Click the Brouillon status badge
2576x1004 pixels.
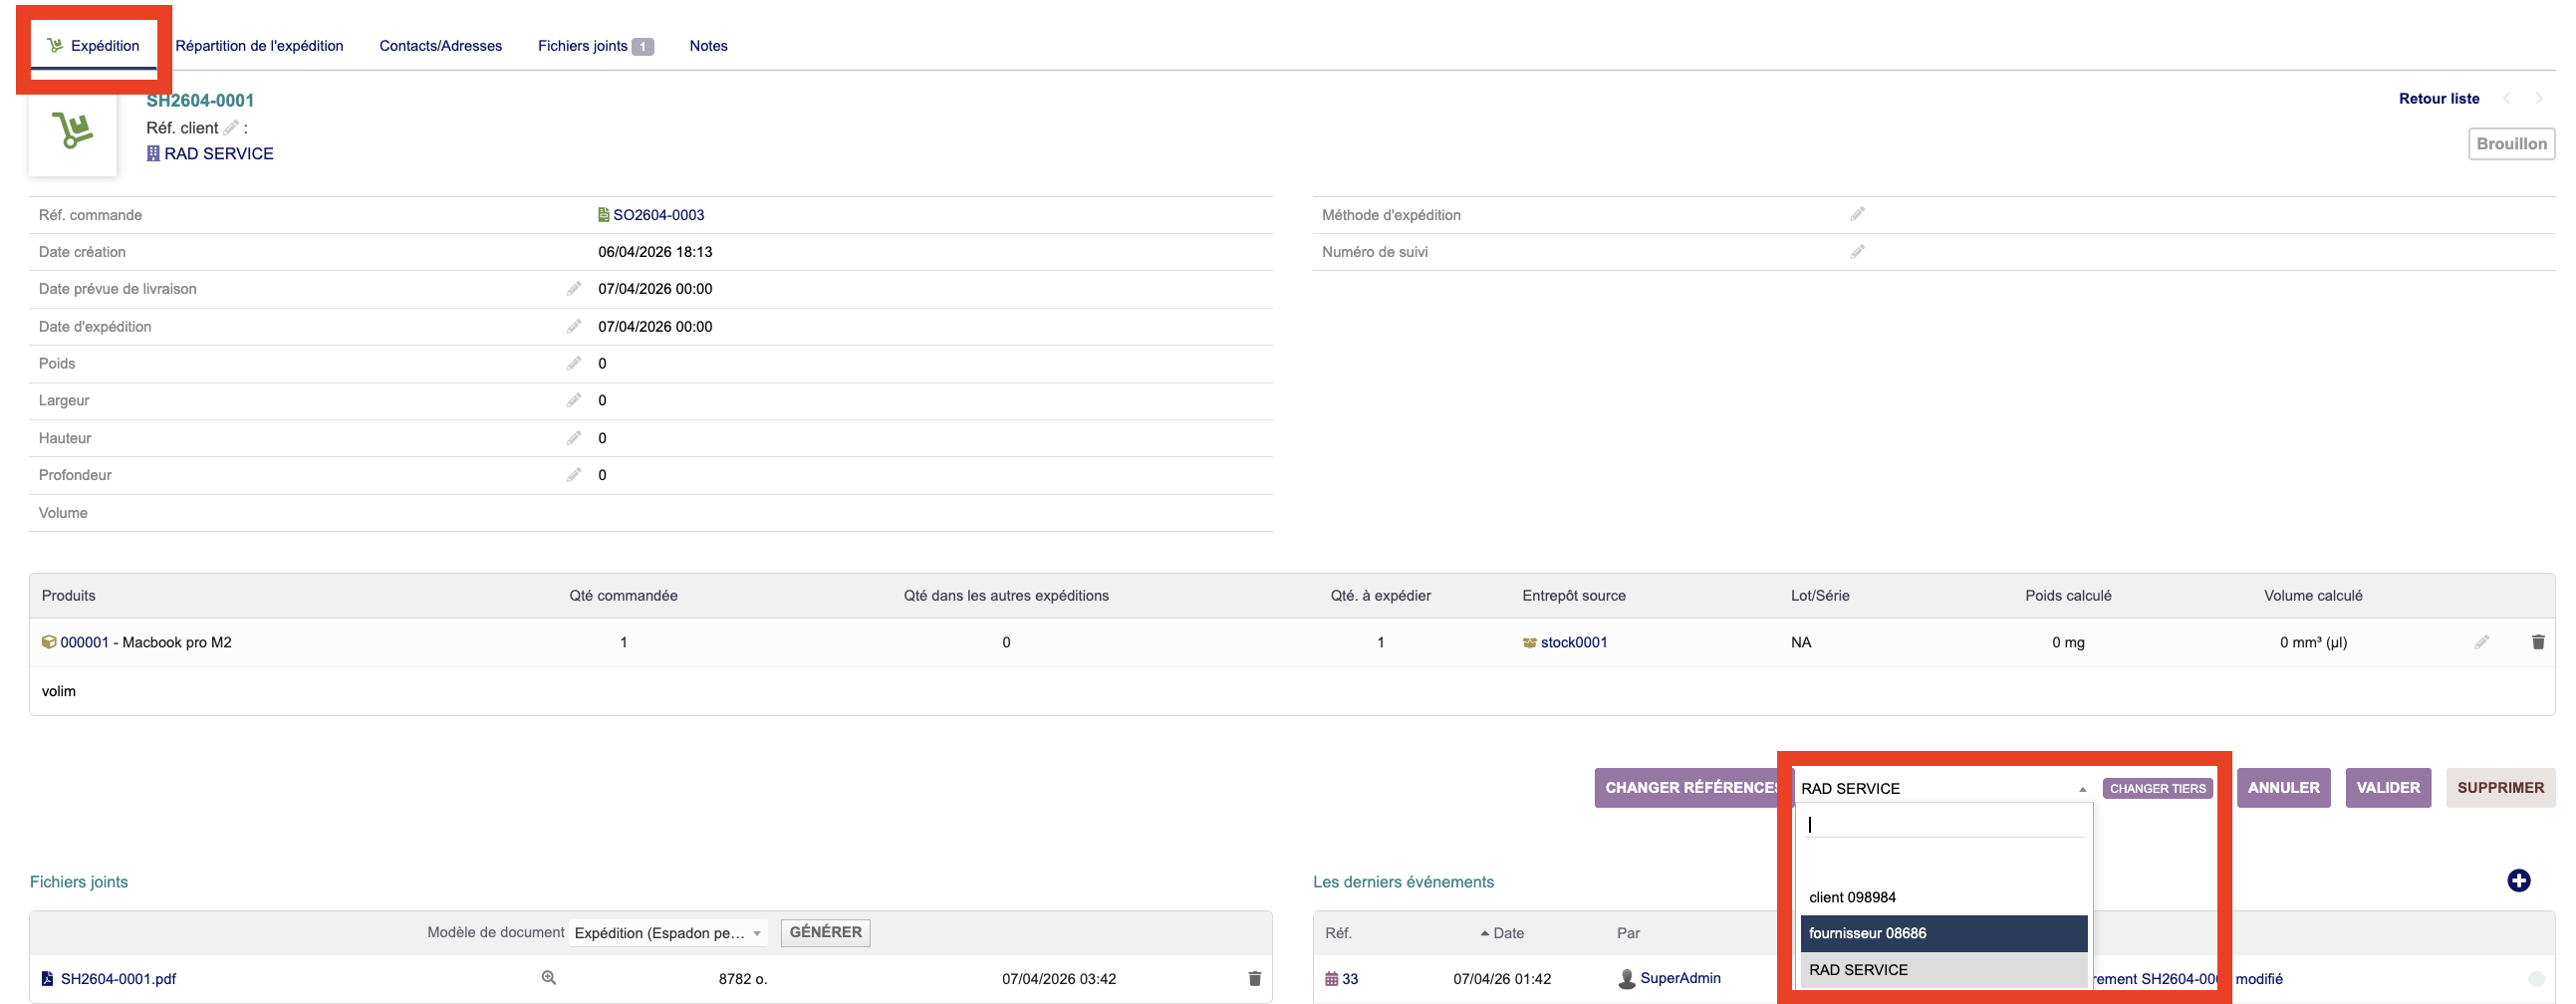tap(2511, 144)
